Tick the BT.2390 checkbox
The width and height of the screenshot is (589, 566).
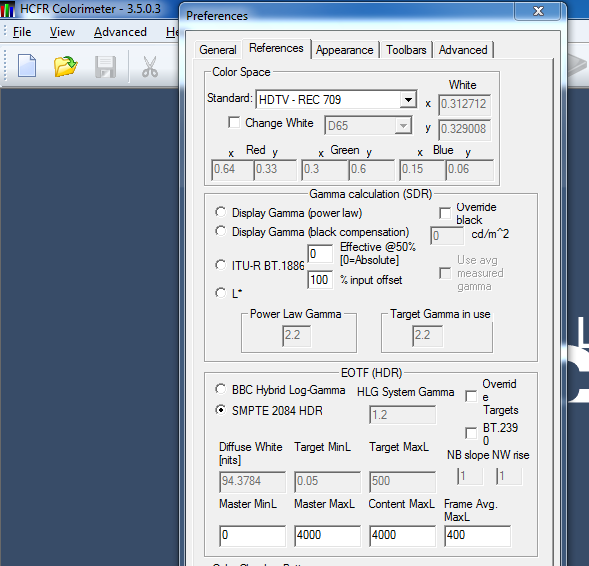point(471,433)
